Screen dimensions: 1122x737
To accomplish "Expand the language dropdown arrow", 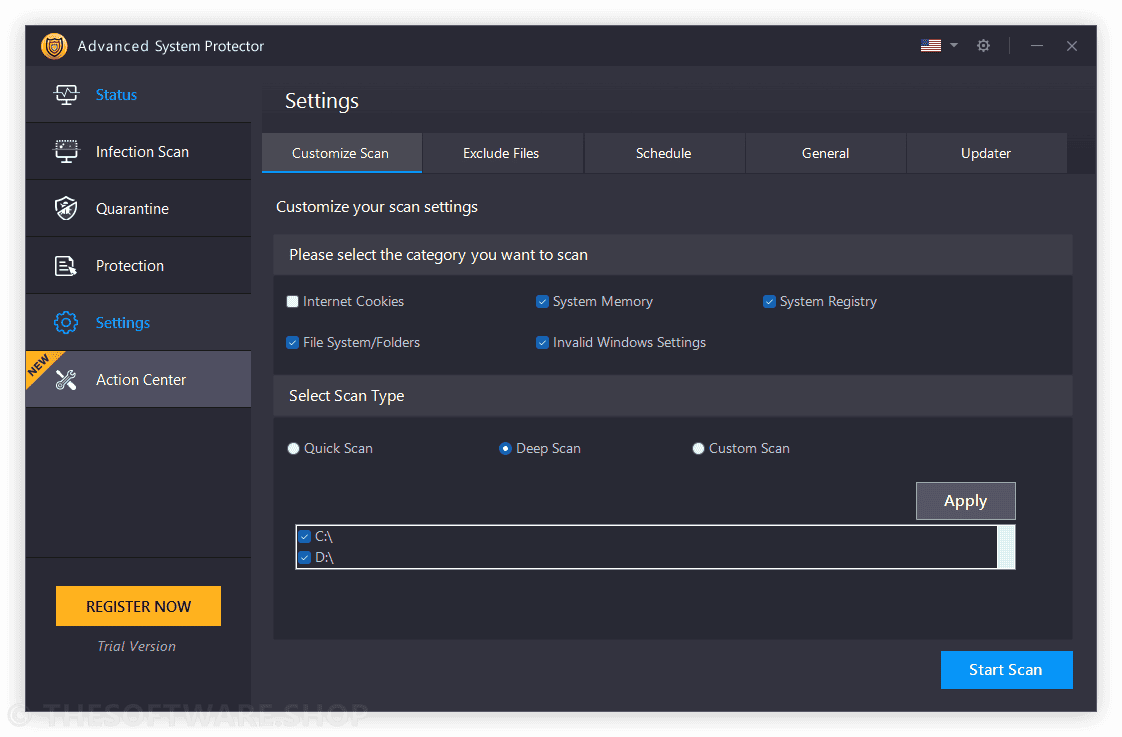I will point(954,45).
